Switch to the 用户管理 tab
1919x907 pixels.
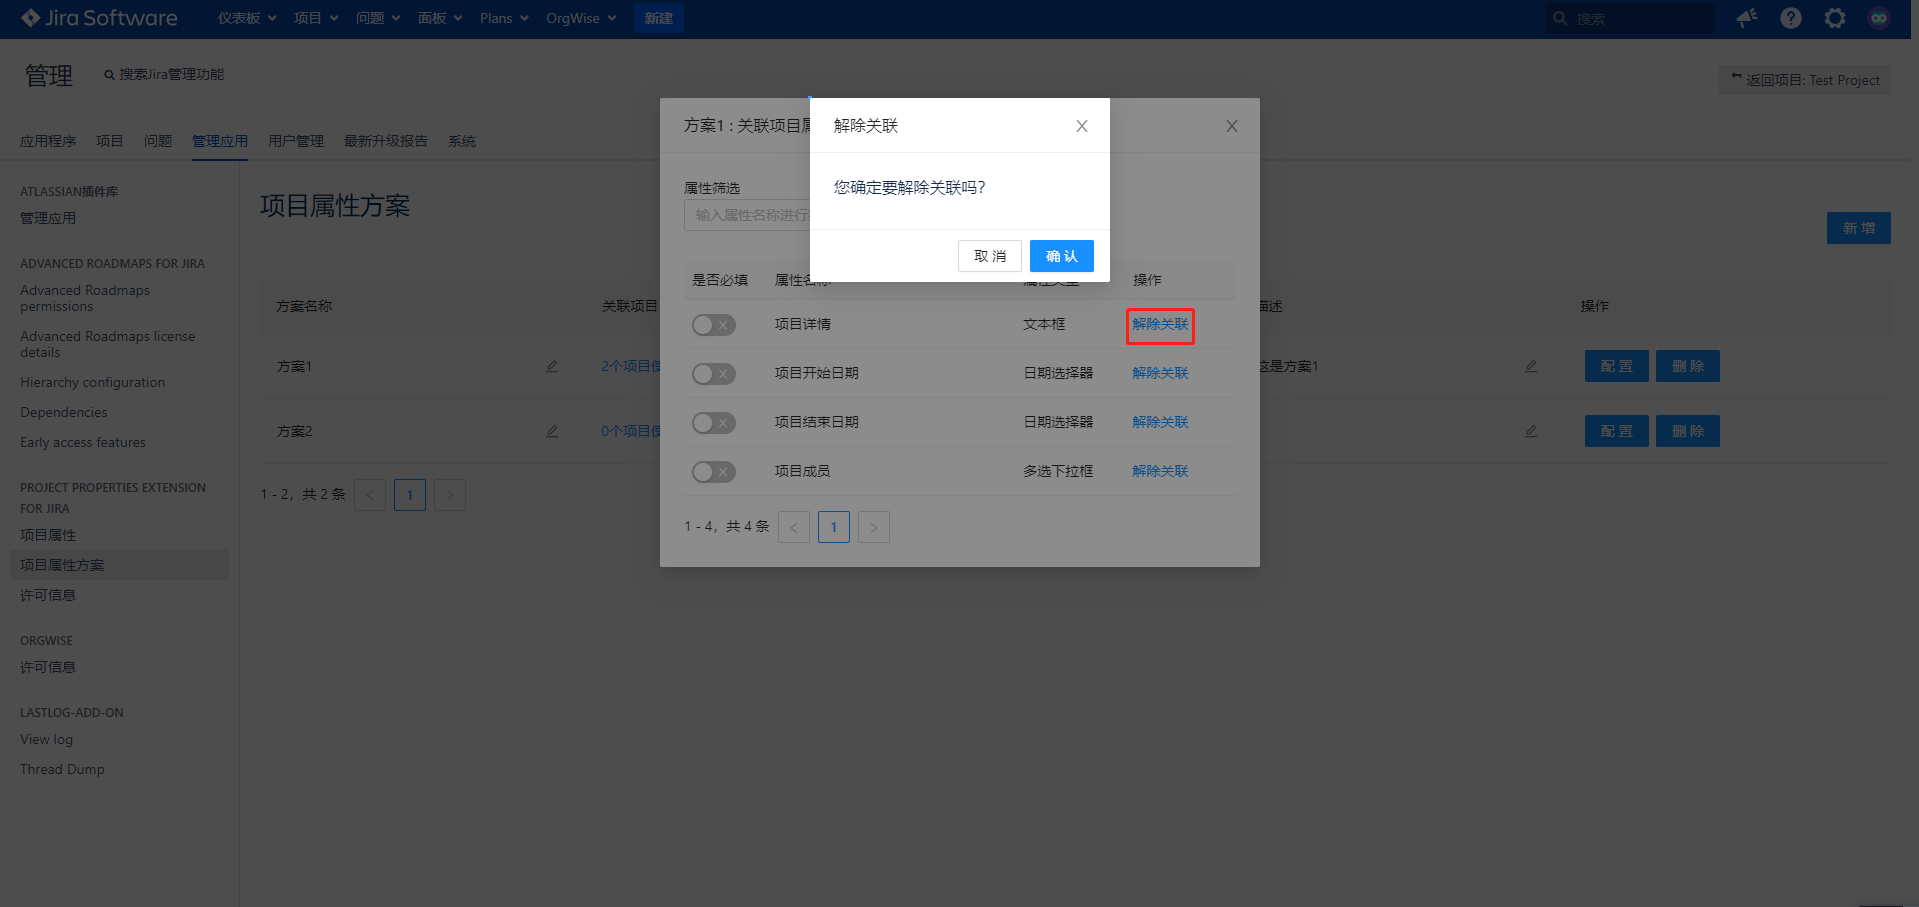[296, 141]
